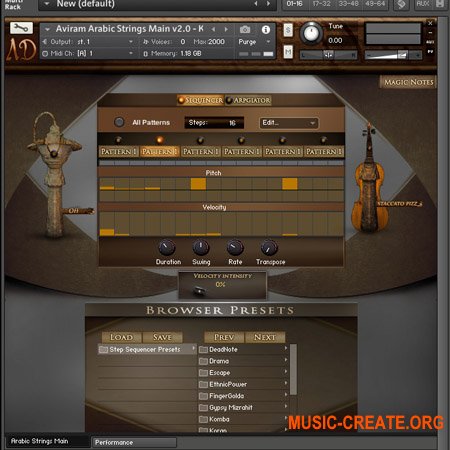Toggle the AUX button in top bar
450x450 pixels.
(423, 4)
